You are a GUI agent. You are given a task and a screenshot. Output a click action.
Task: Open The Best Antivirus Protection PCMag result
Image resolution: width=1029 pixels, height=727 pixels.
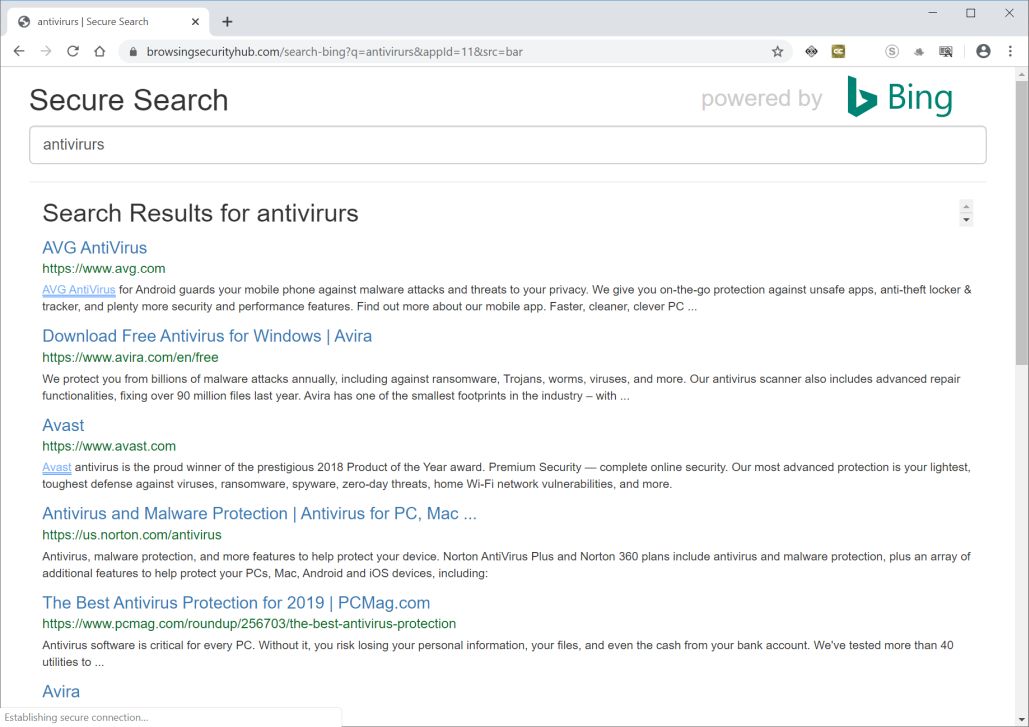pyautogui.click(x=236, y=602)
